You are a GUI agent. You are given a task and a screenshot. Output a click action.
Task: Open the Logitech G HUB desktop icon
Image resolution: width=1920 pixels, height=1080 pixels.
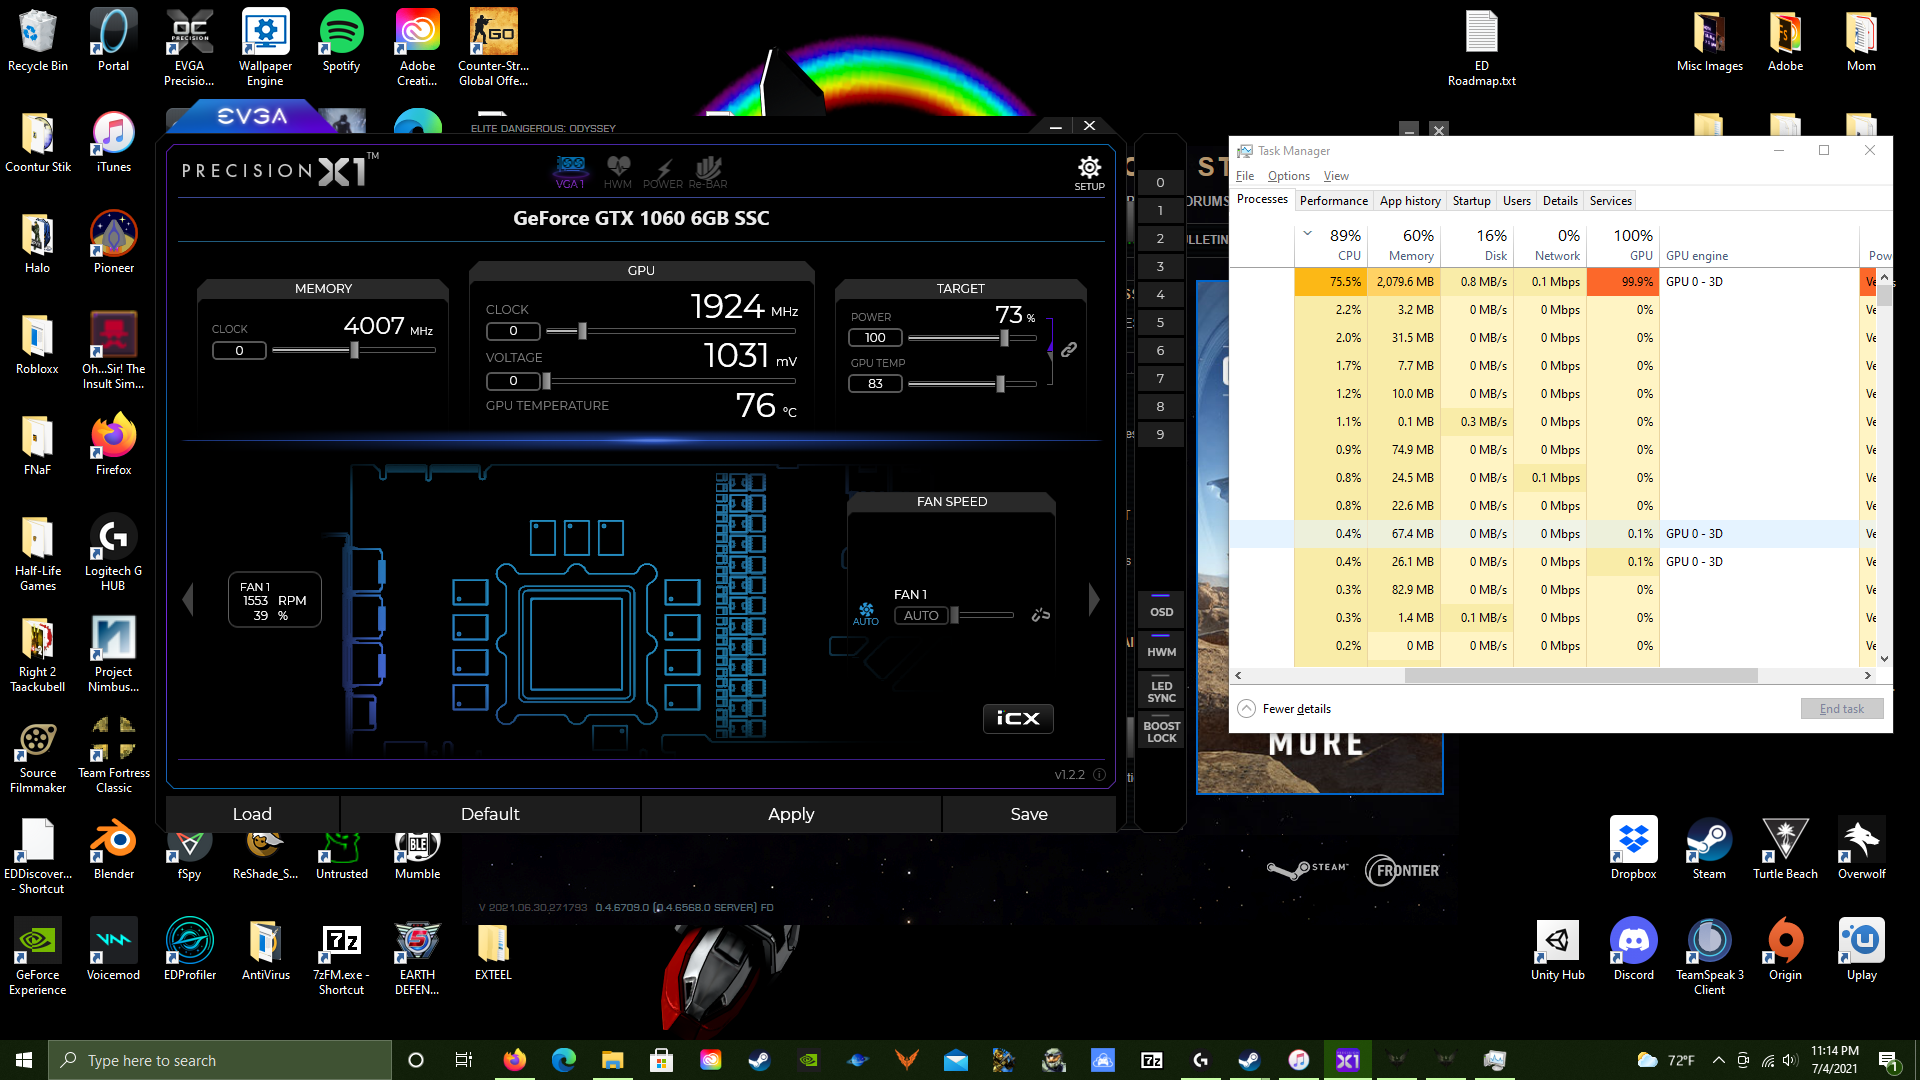click(113, 552)
